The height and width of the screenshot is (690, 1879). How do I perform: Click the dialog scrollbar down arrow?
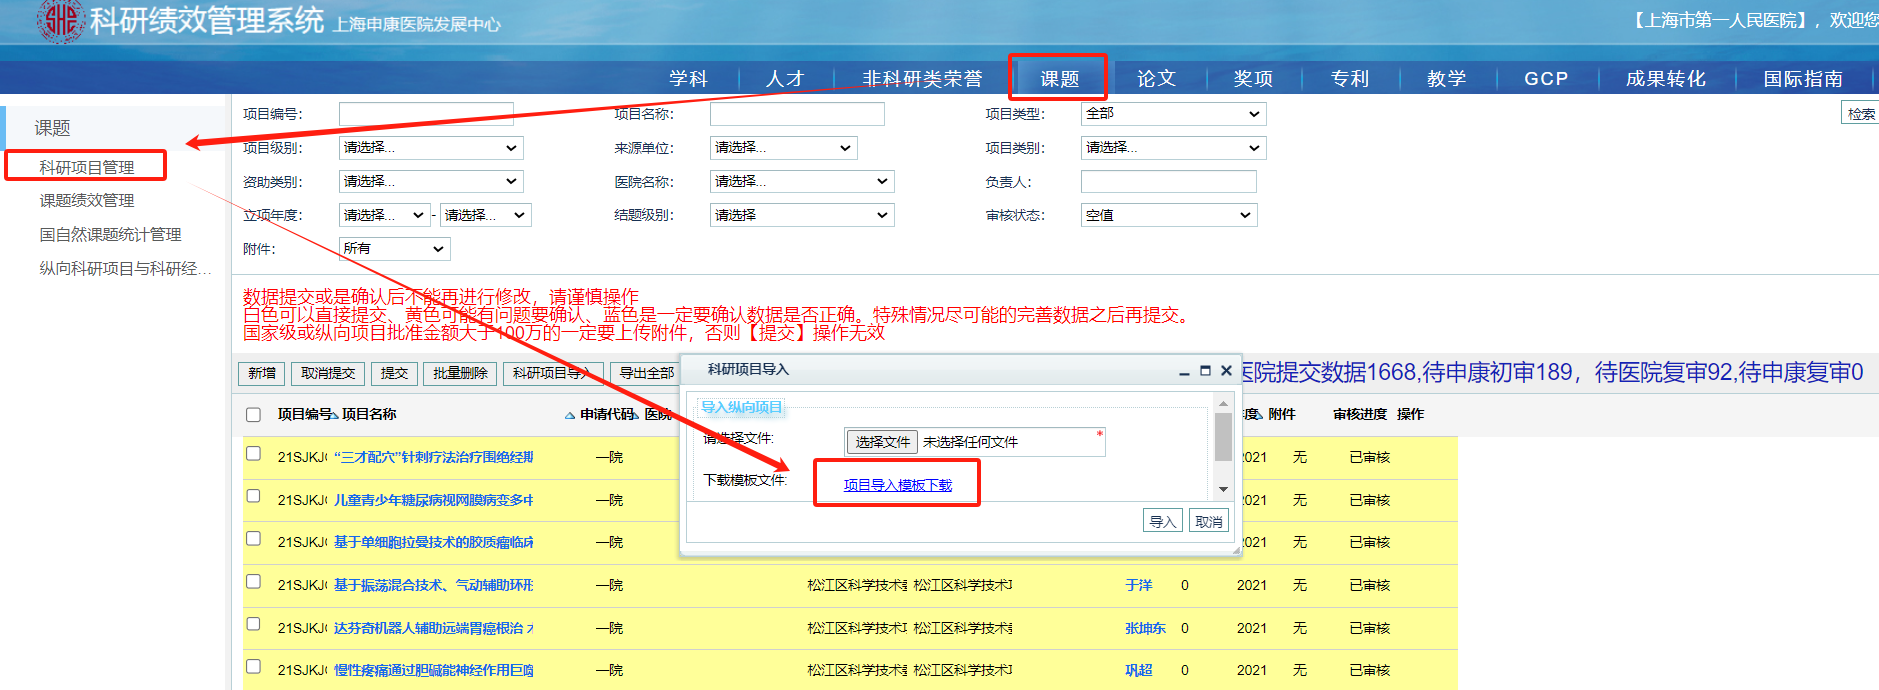click(x=1222, y=489)
